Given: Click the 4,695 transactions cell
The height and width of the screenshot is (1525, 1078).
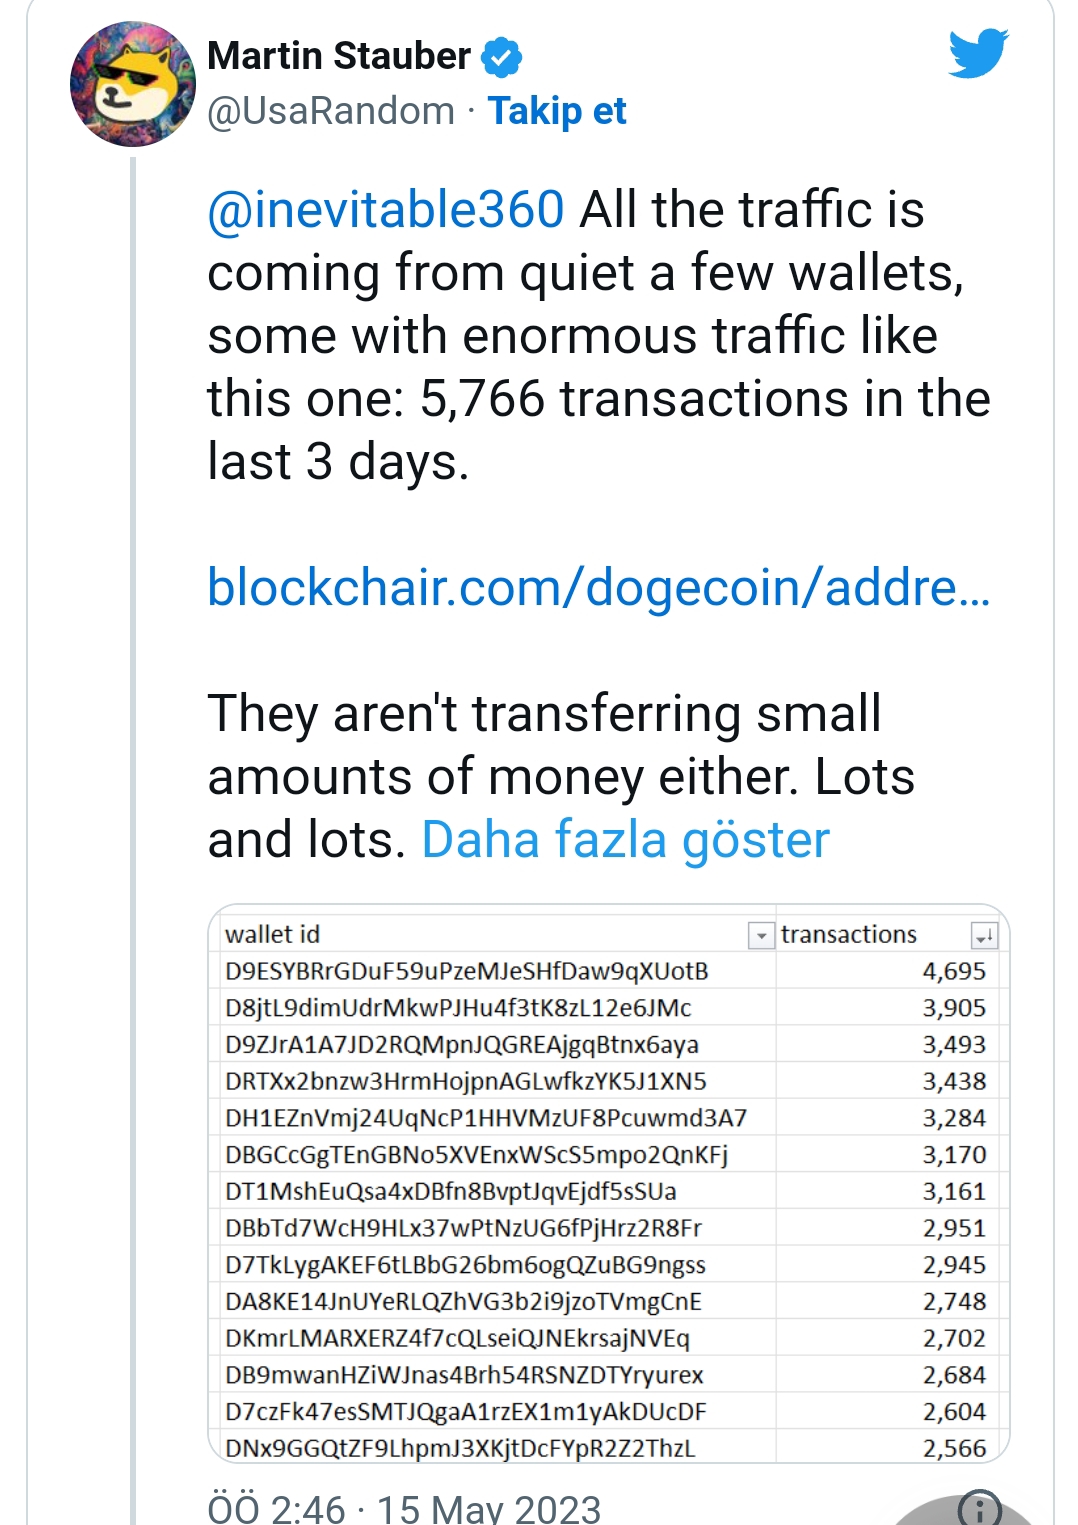Looking at the screenshot, I should click(953, 971).
